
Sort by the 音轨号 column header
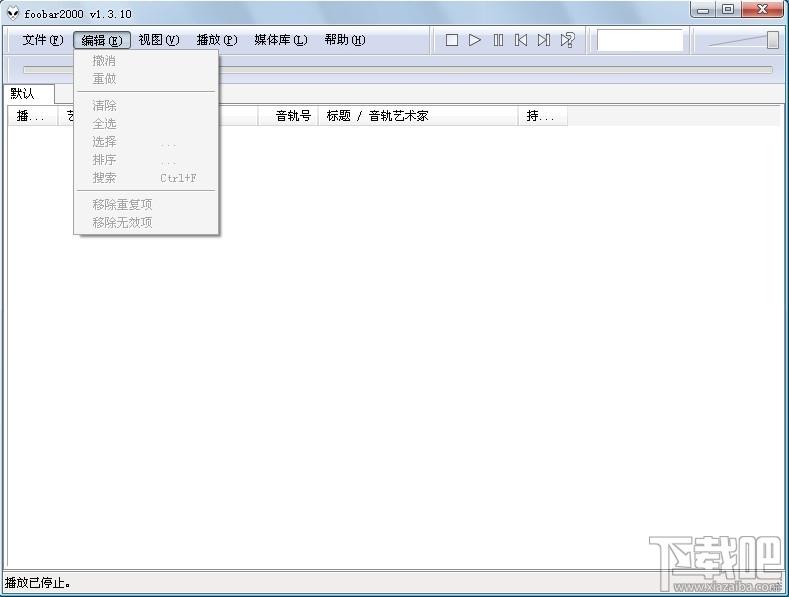tap(288, 116)
